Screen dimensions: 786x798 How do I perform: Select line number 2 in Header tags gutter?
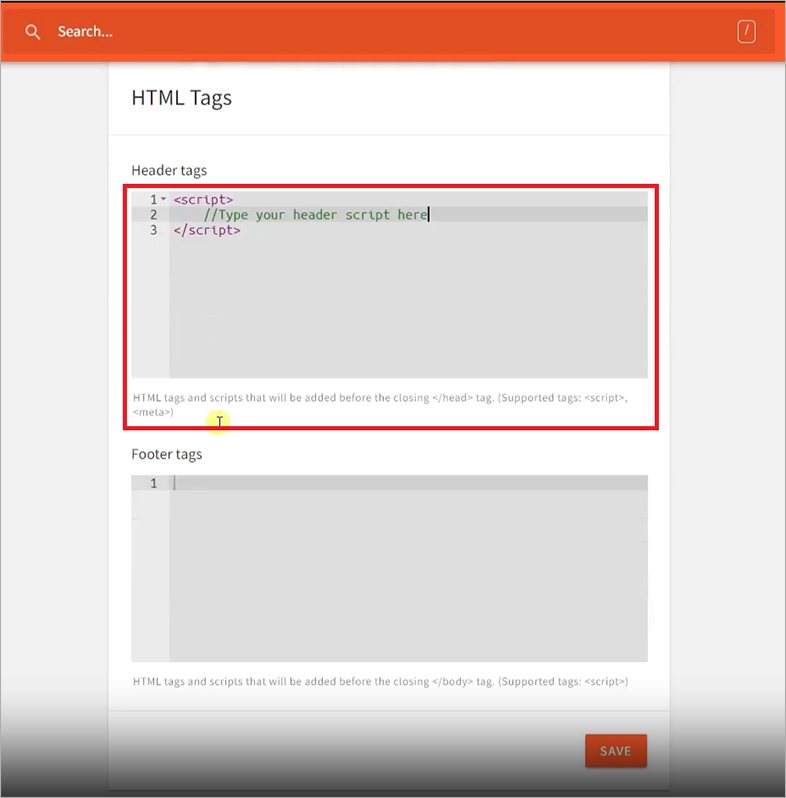(153, 215)
